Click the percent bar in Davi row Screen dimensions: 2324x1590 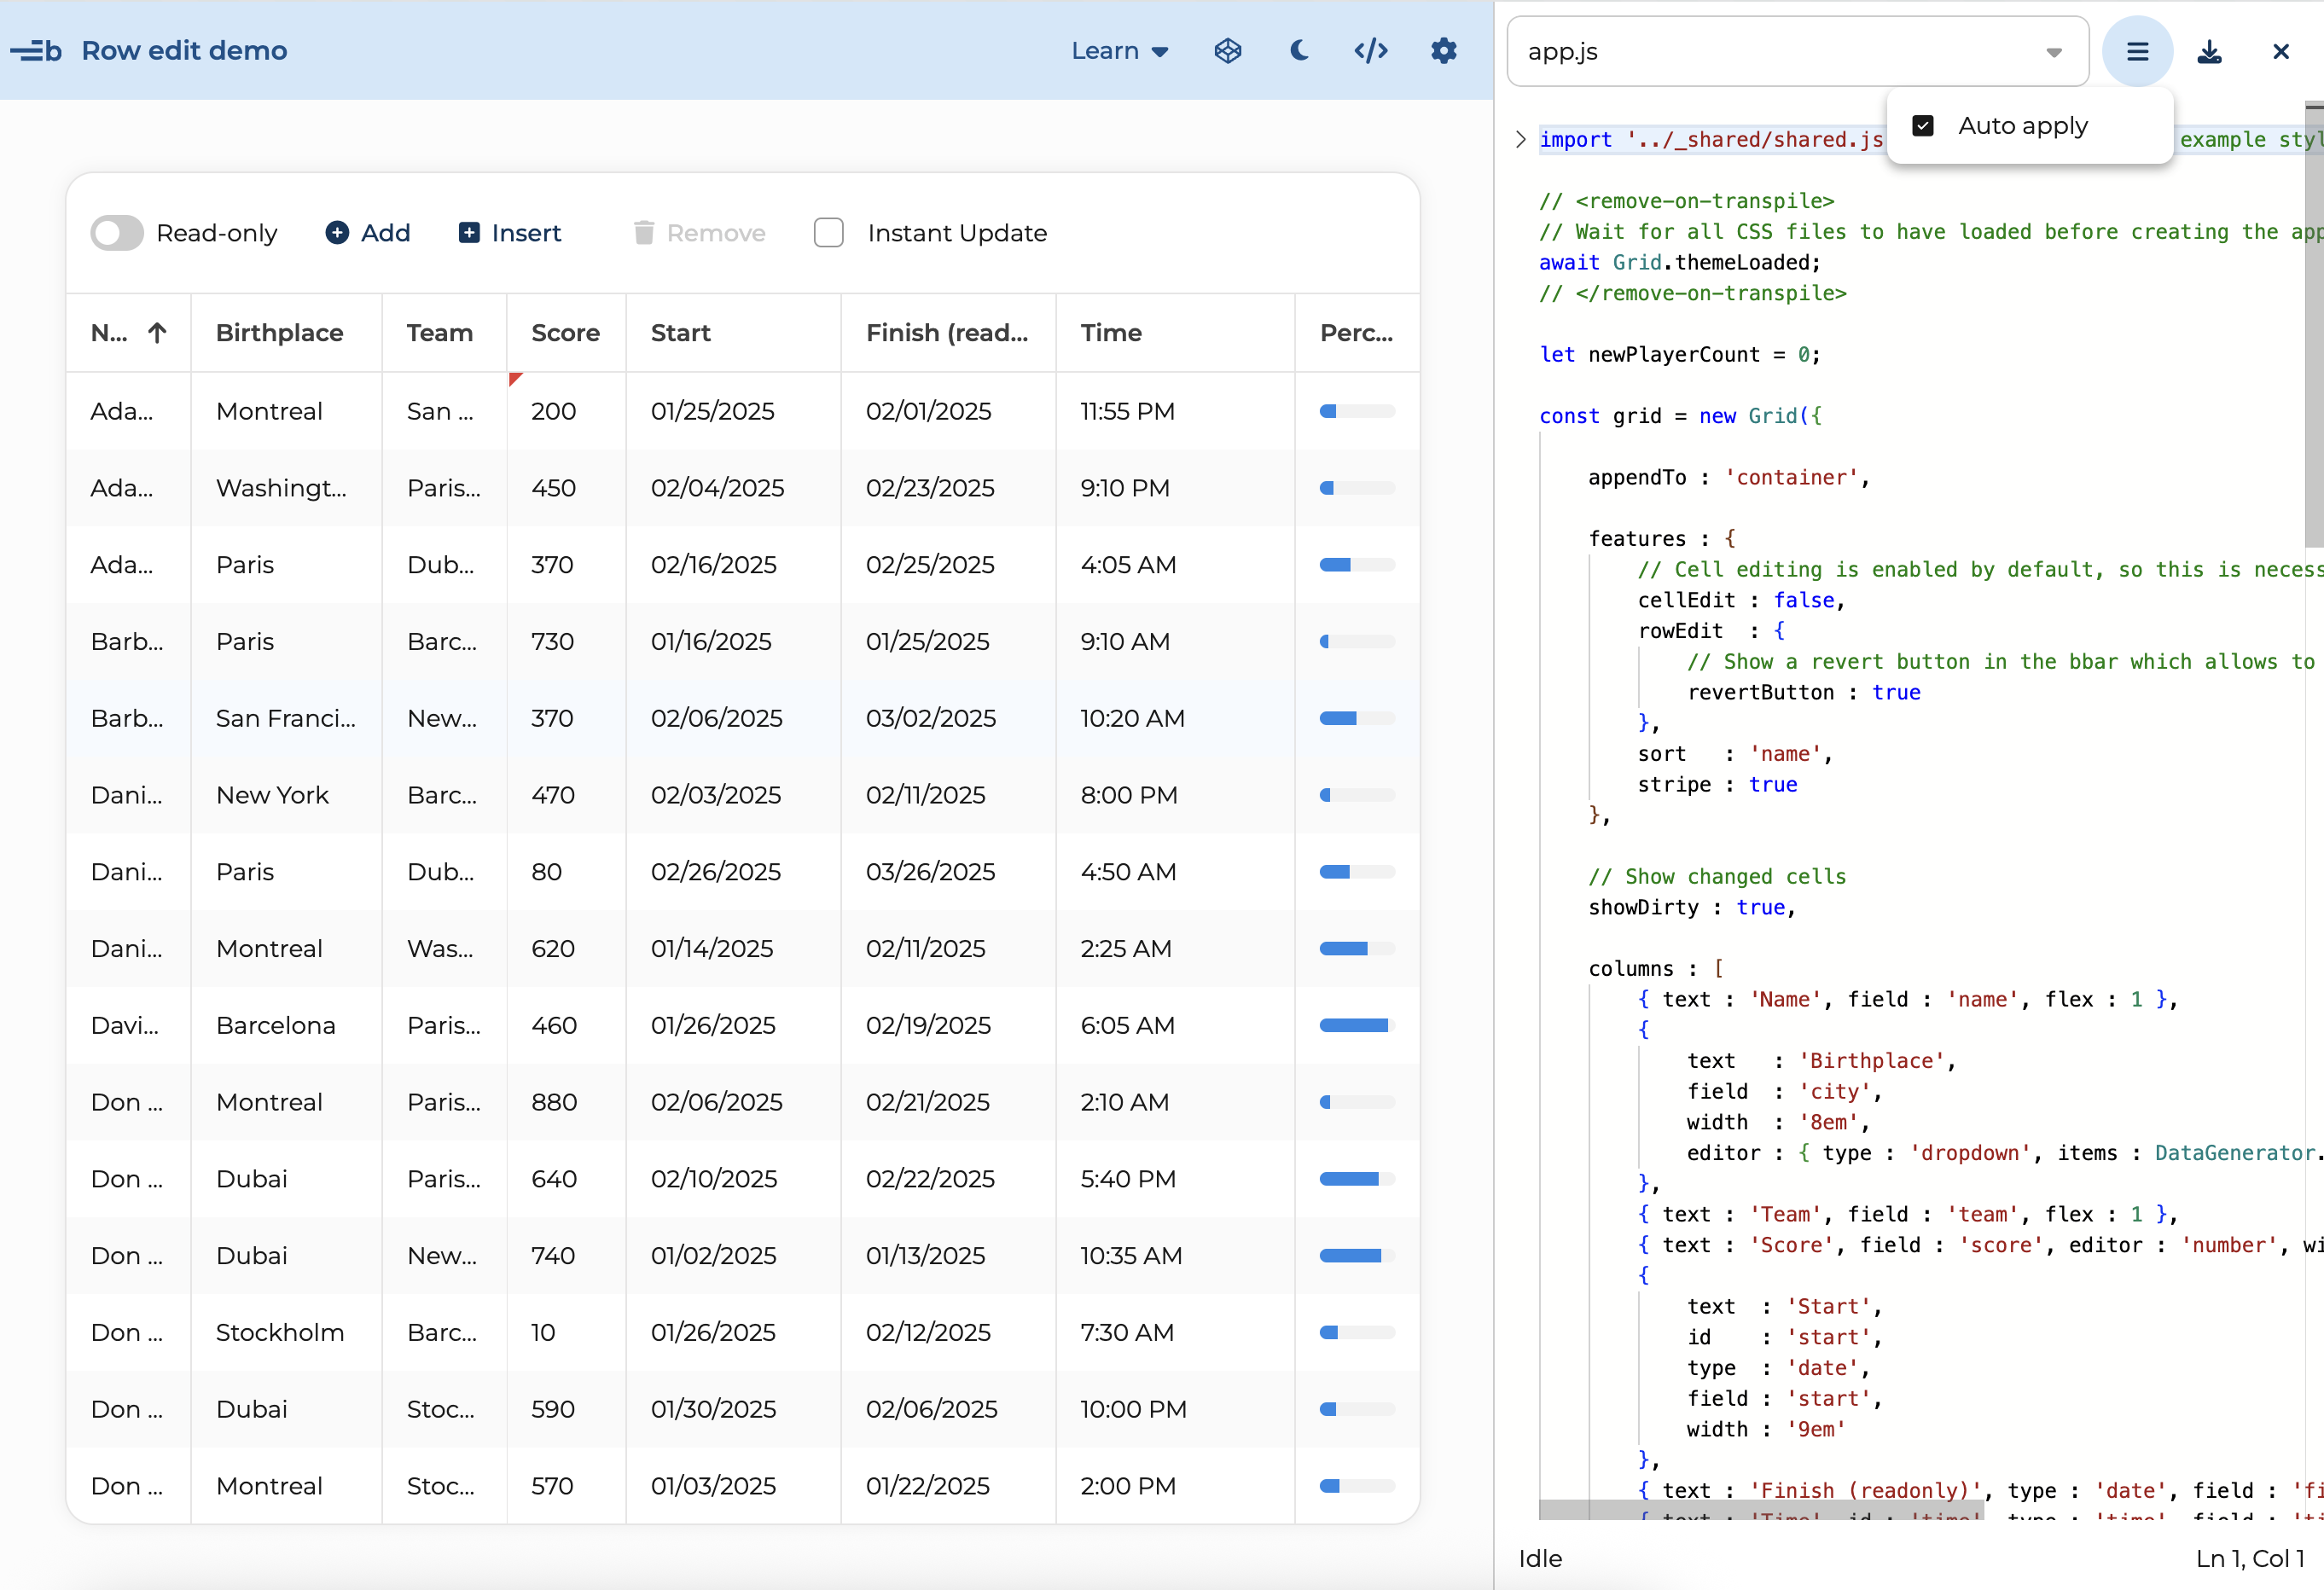[x=1356, y=1025]
